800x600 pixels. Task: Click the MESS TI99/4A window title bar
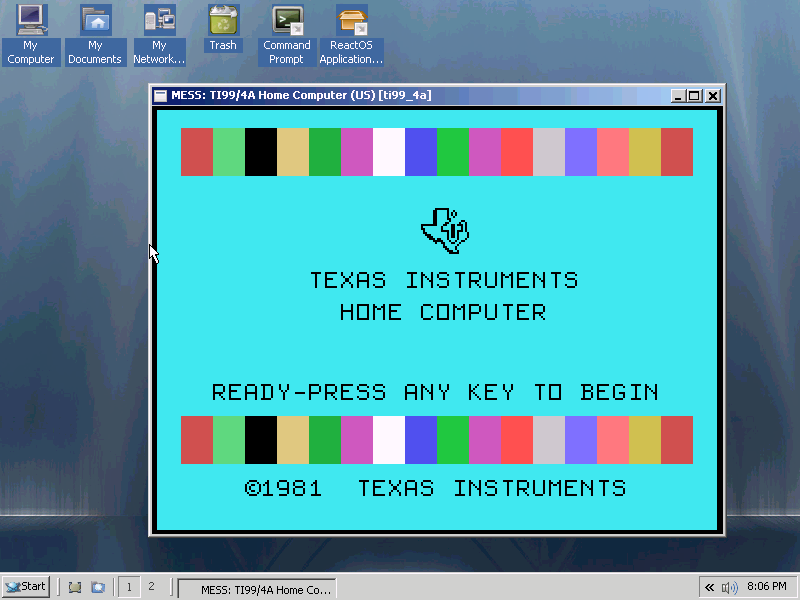pyautogui.click(x=400, y=96)
